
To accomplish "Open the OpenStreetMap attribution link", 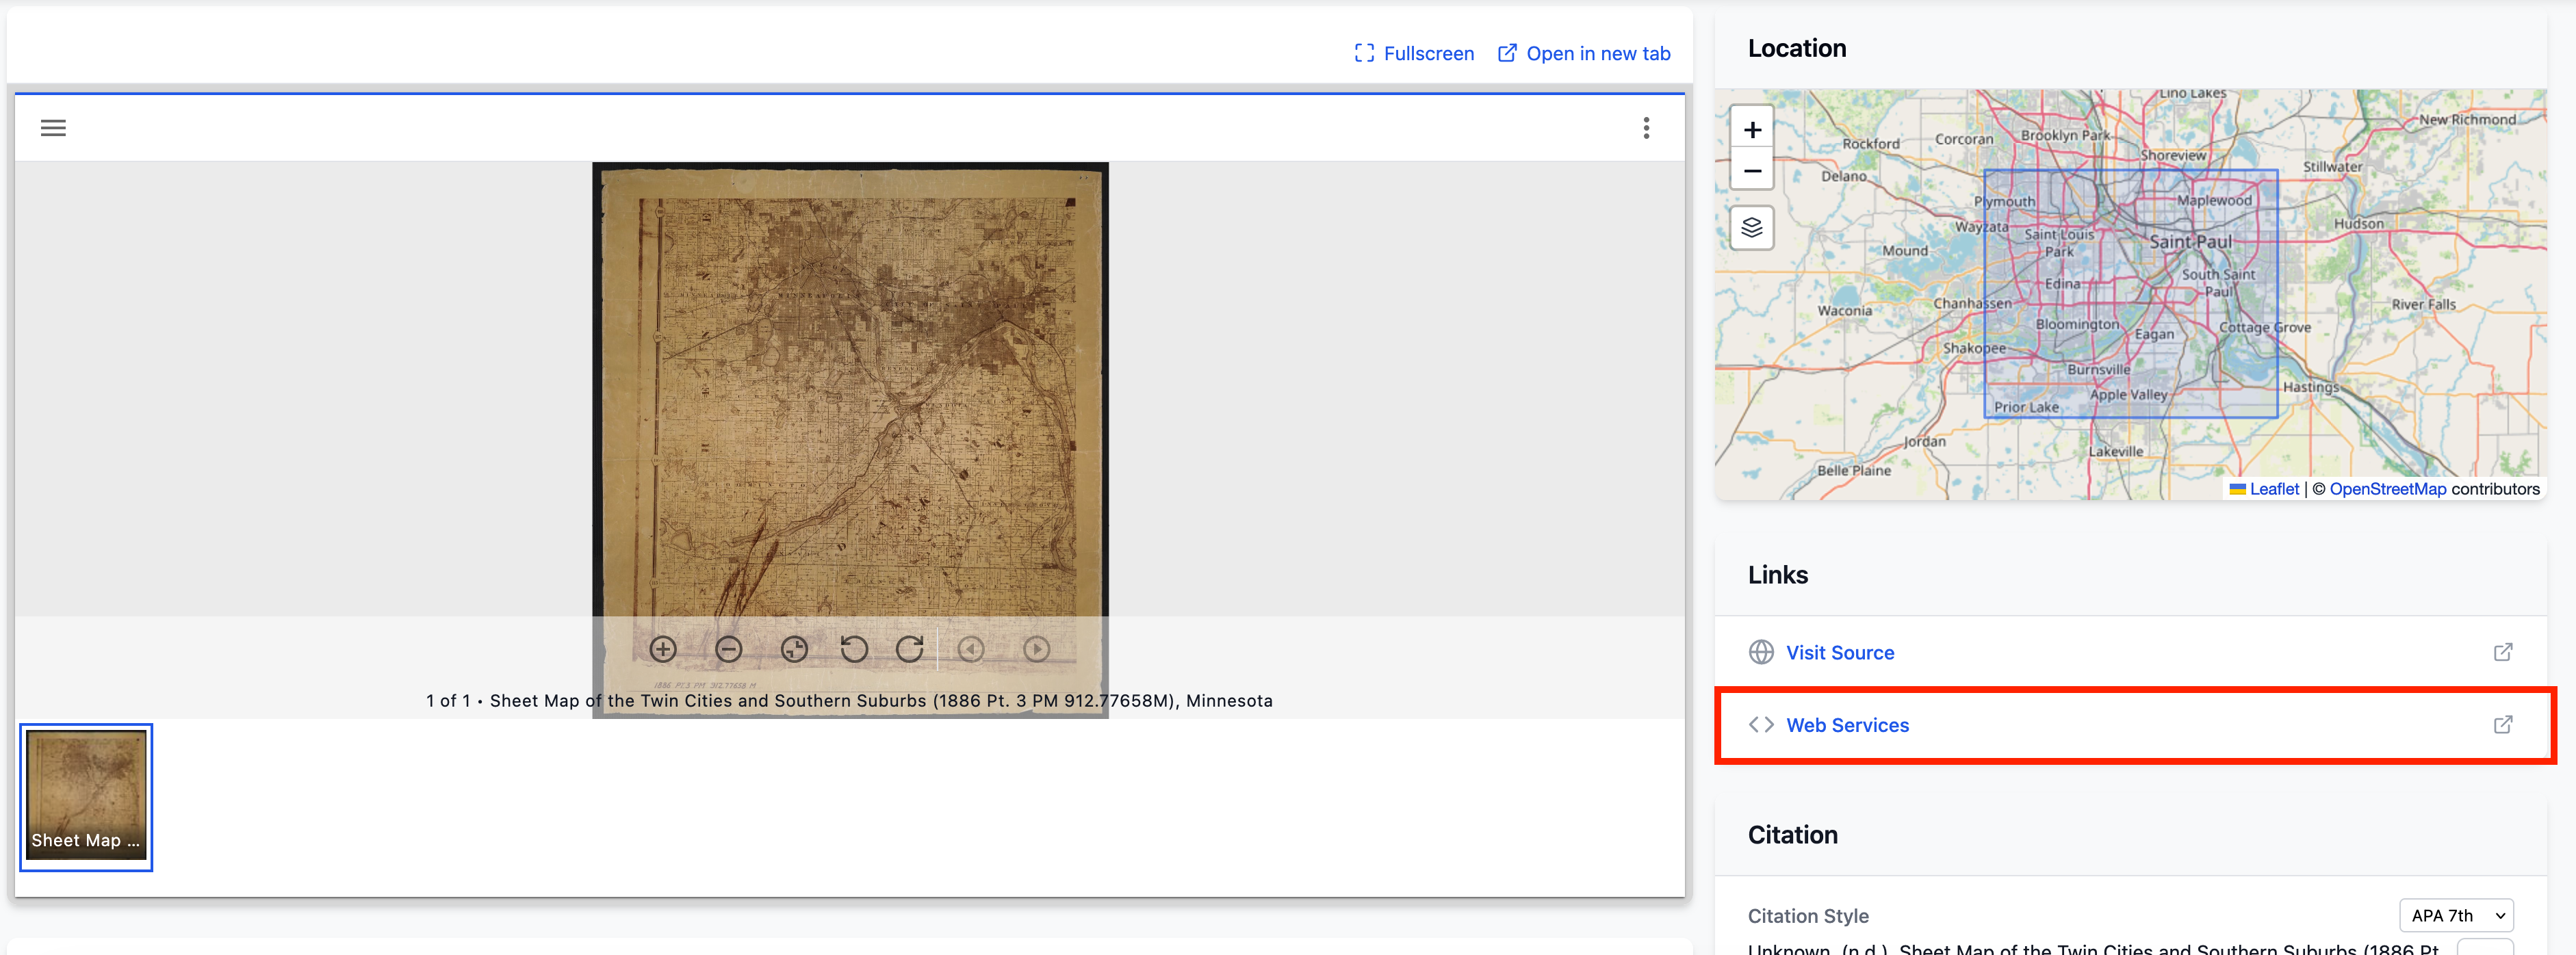I will coord(2387,489).
